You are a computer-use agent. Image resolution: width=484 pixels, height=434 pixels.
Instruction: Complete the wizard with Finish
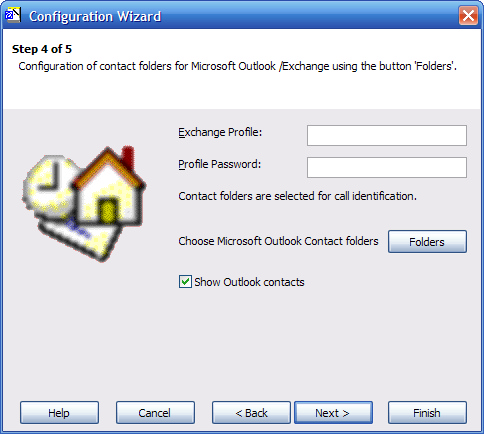coord(427,413)
